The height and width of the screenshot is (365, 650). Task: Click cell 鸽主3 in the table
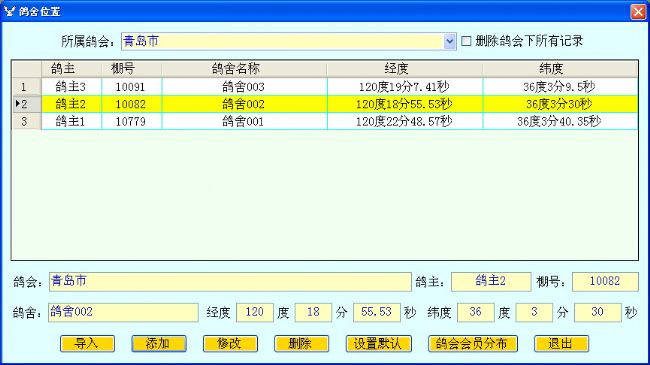pyautogui.click(x=71, y=87)
